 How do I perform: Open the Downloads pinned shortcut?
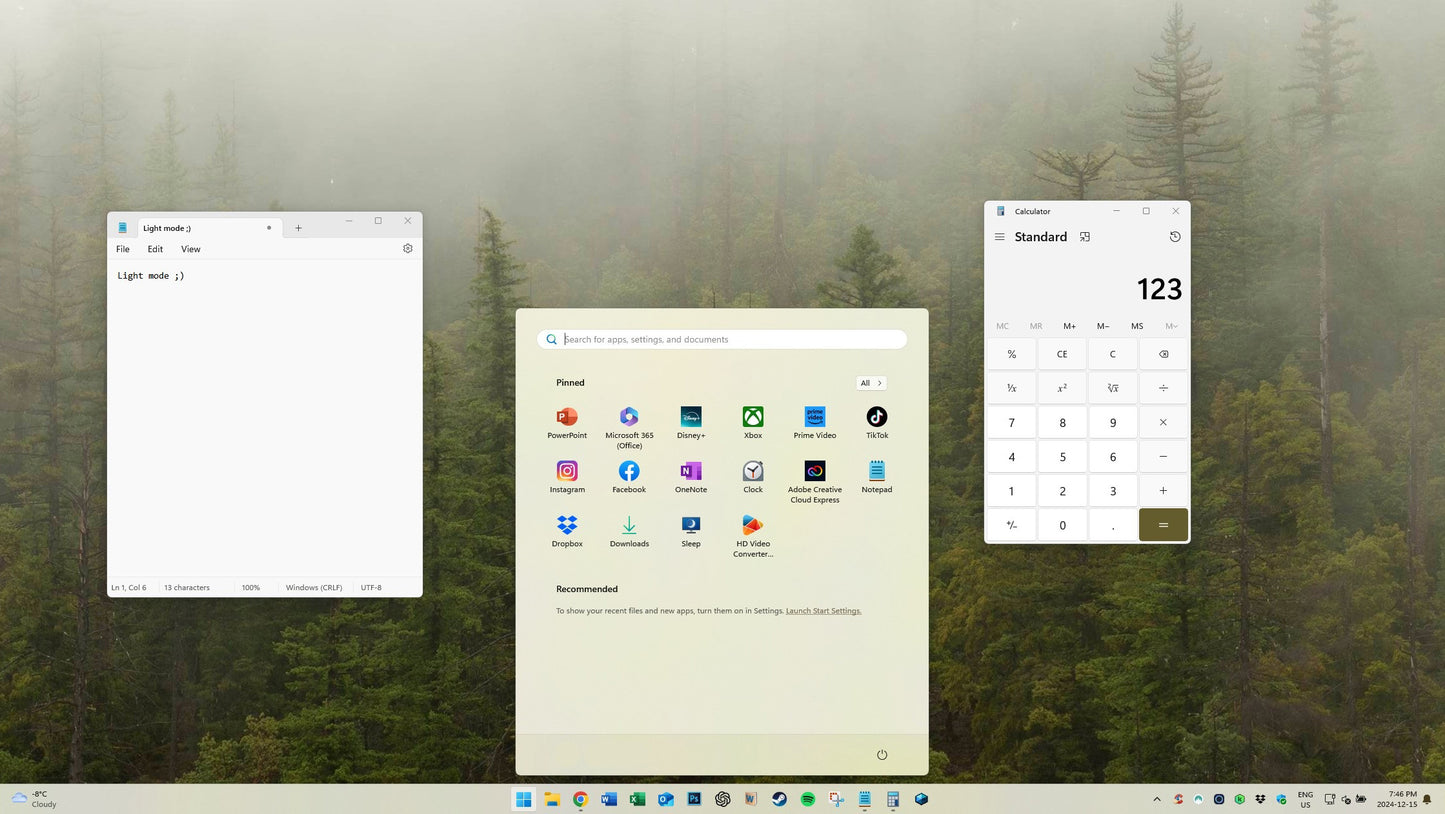629,530
